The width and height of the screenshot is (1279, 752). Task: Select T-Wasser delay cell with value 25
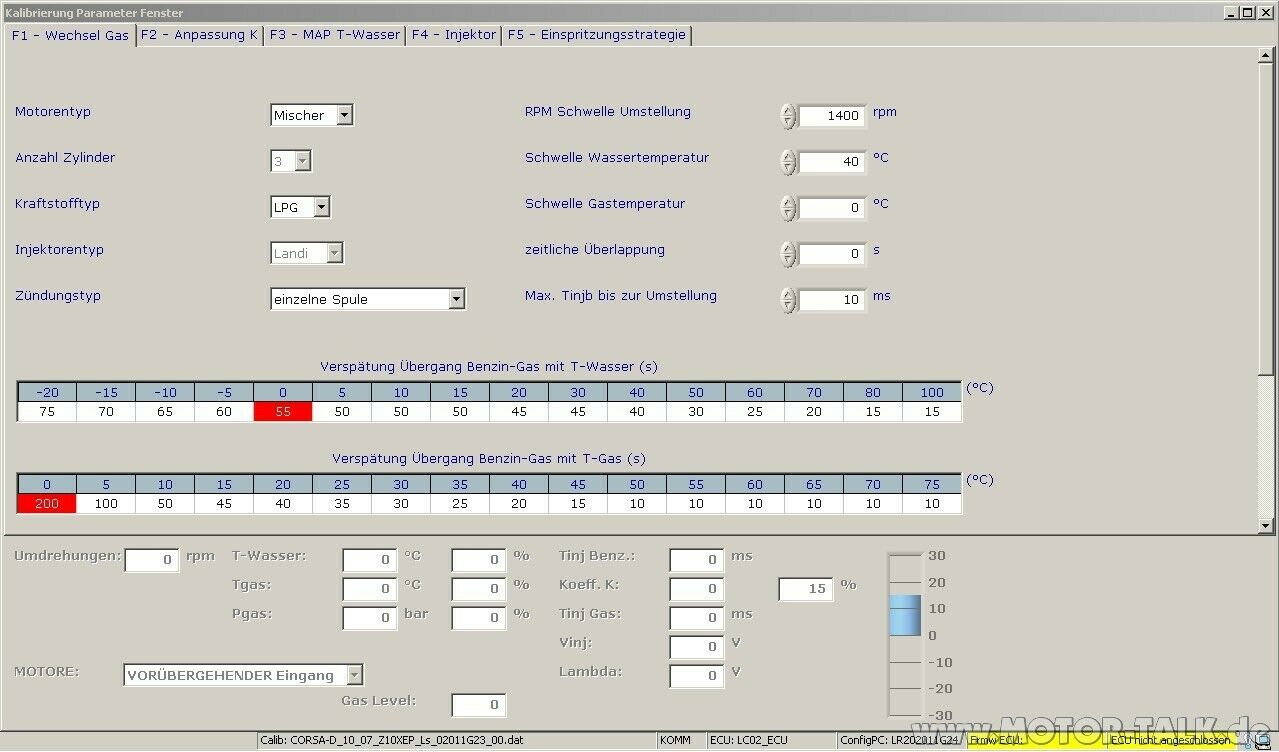tap(755, 411)
